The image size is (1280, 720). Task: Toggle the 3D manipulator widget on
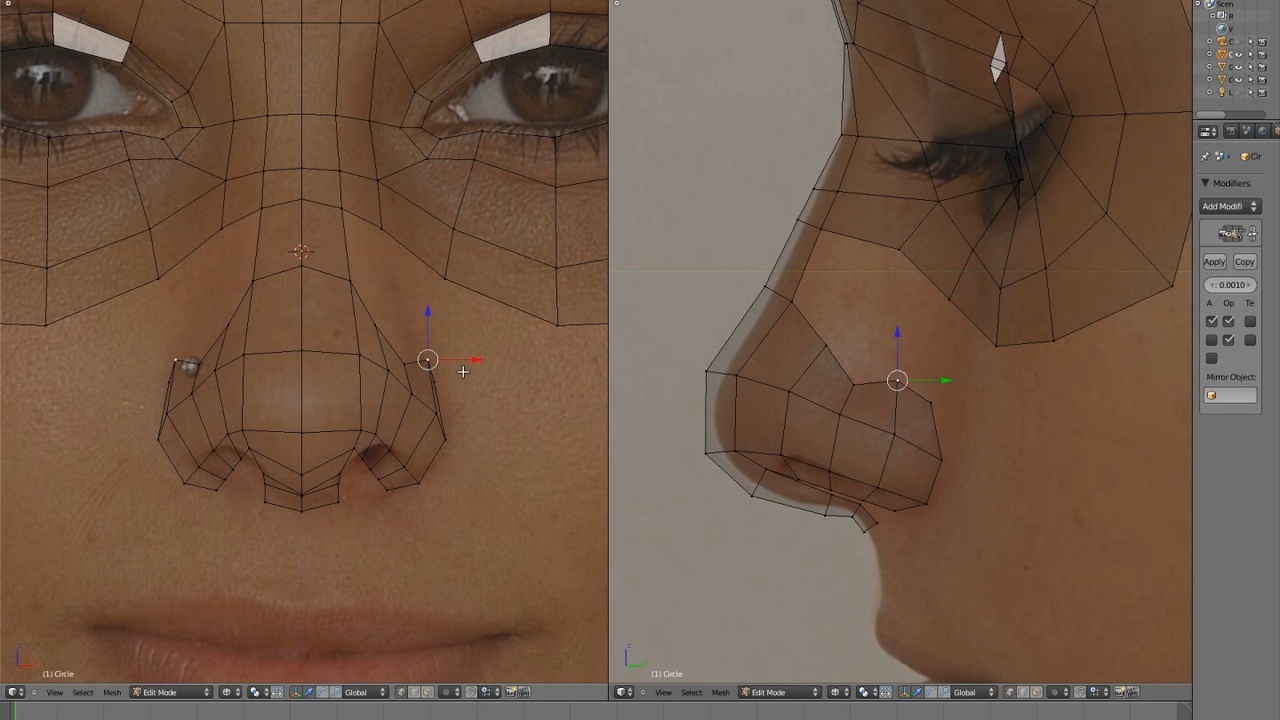(295, 692)
